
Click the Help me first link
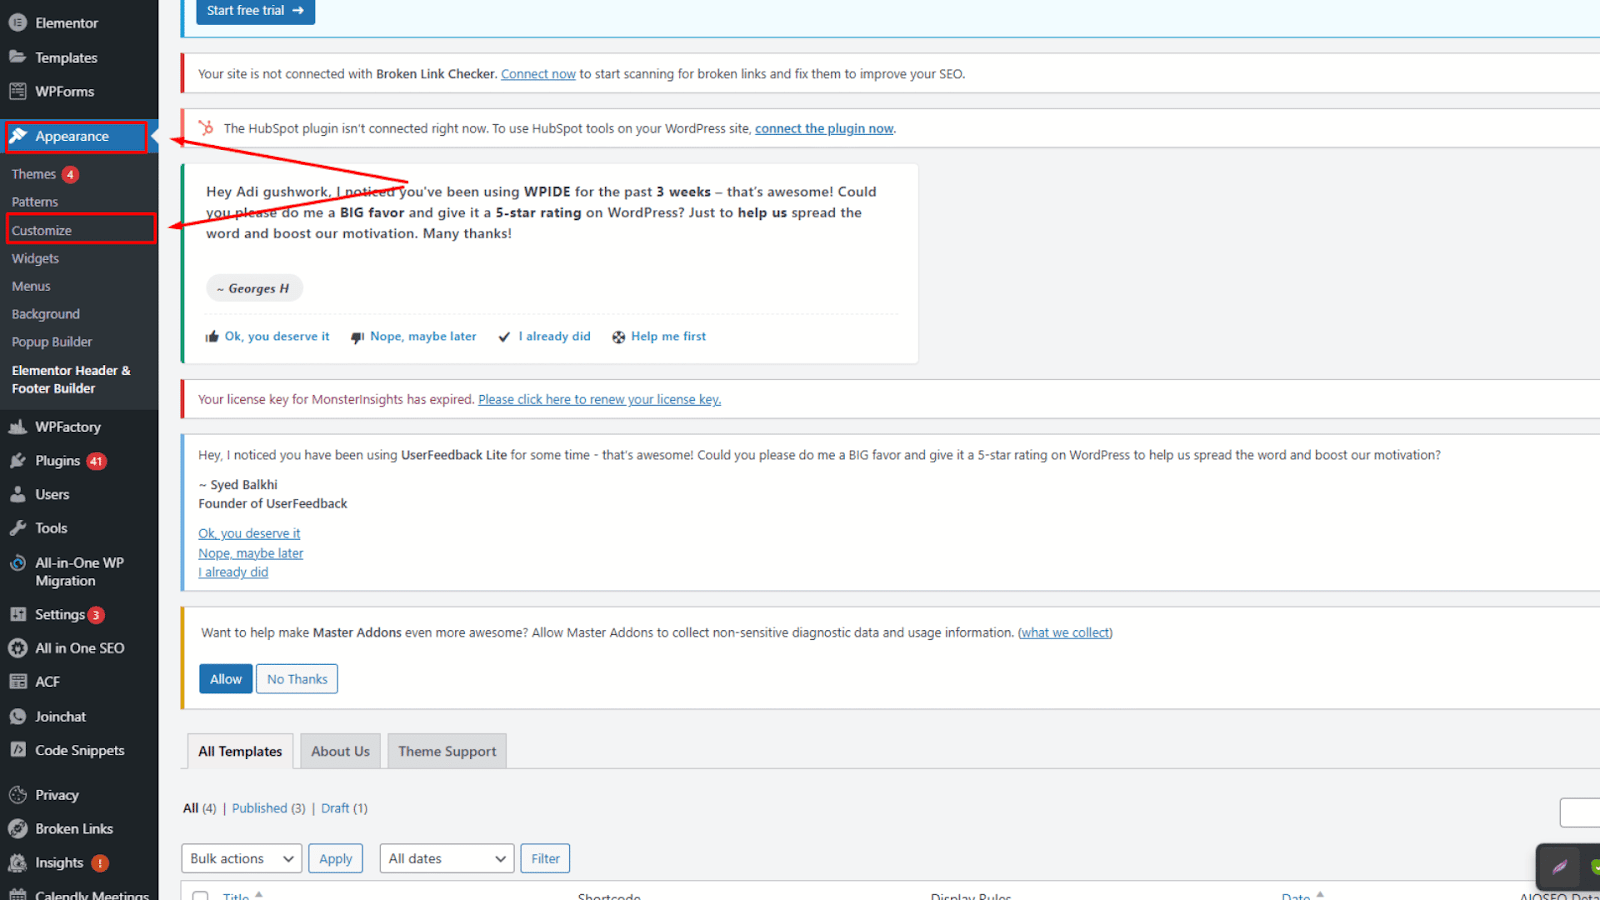pyautogui.click(x=668, y=336)
